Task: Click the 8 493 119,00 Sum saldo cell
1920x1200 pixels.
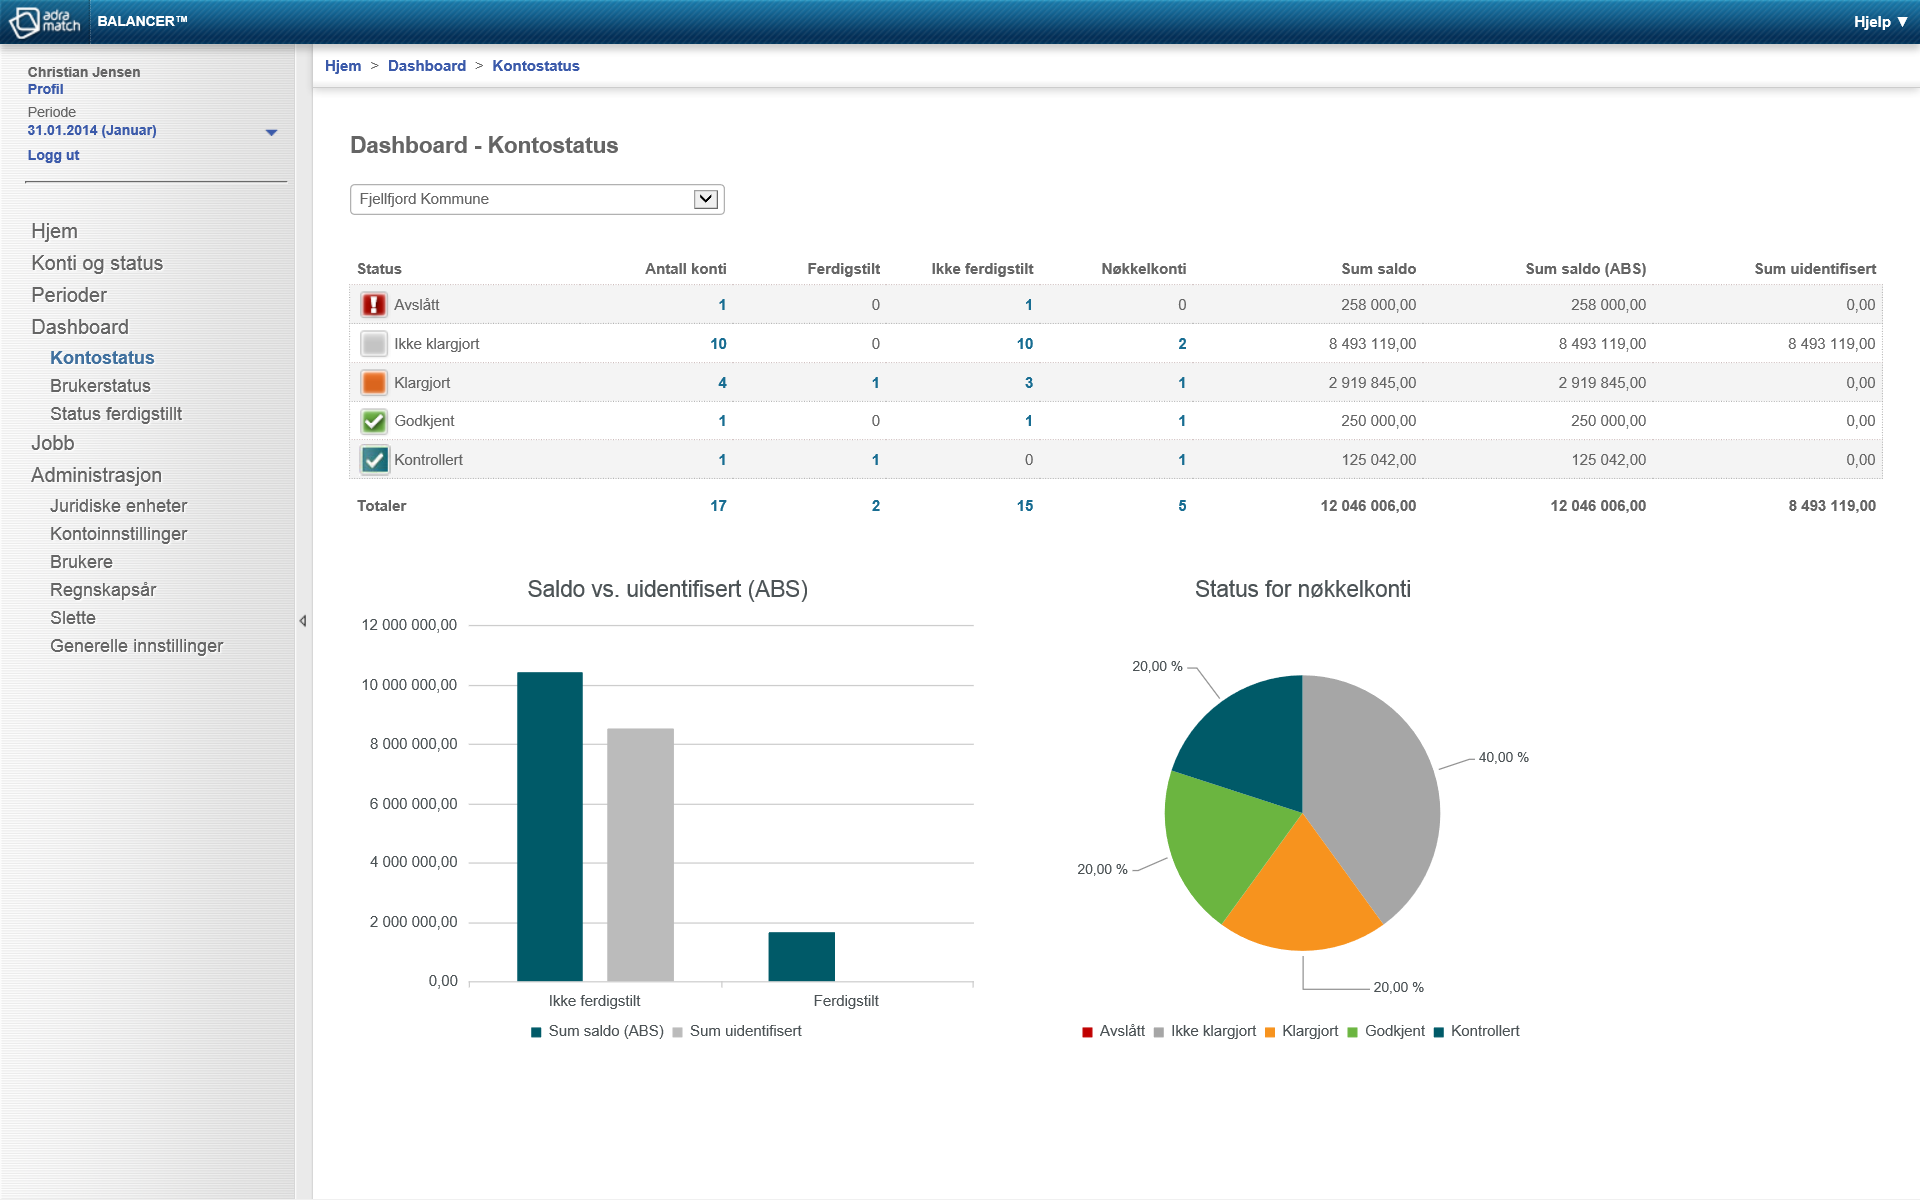Action: (1372, 344)
